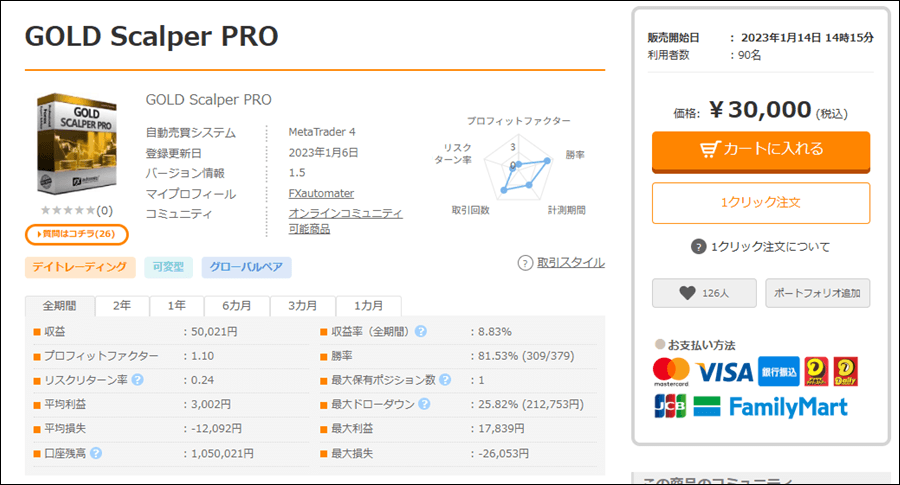Image resolution: width=900 pixels, height=485 pixels.
Task: Click the MetaTrader 4 text
Action: pyautogui.click(x=322, y=132)
